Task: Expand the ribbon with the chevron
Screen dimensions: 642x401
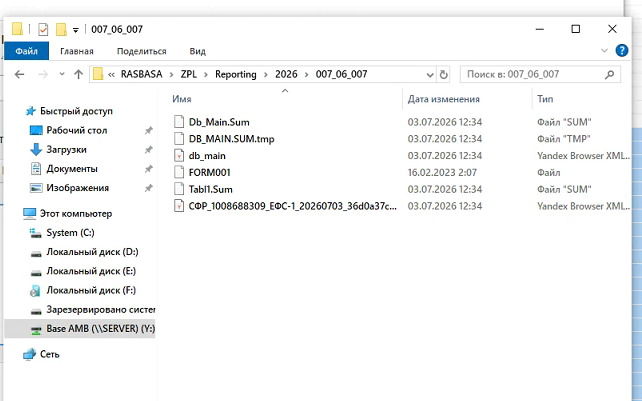Action: click(604, 51)
